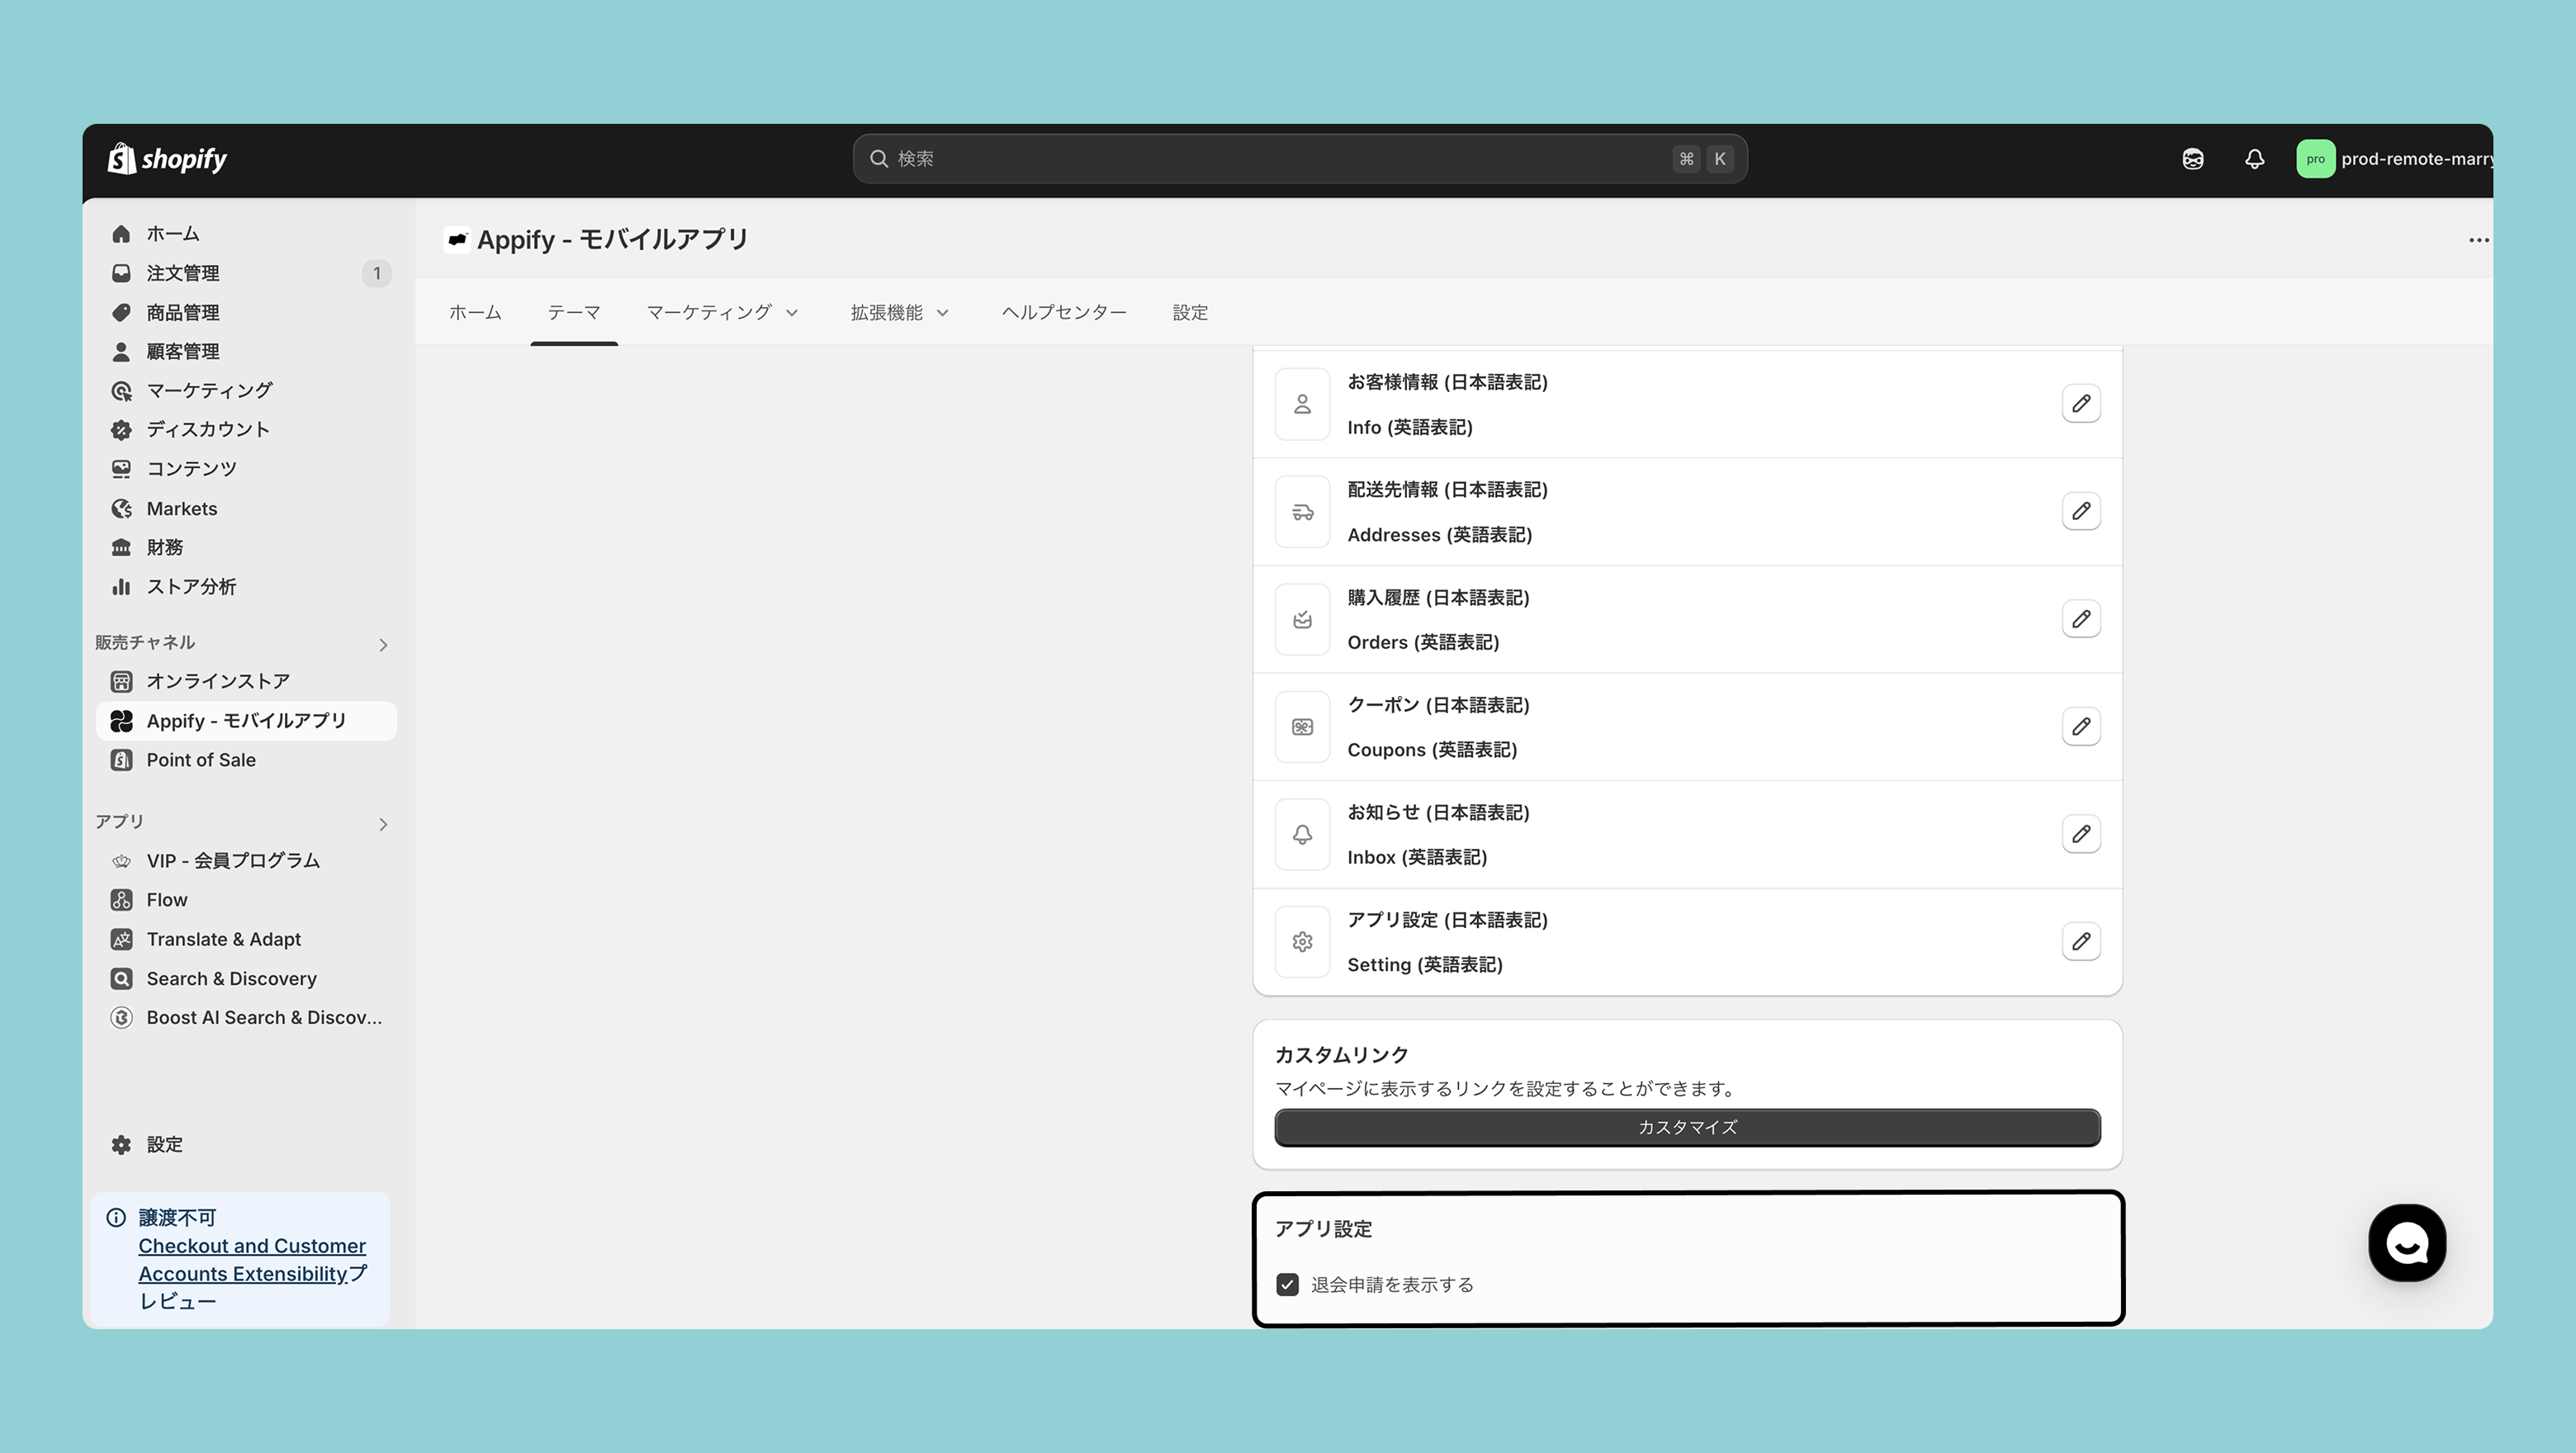Open the ヘルプセンター tab

coord(1064,313)
